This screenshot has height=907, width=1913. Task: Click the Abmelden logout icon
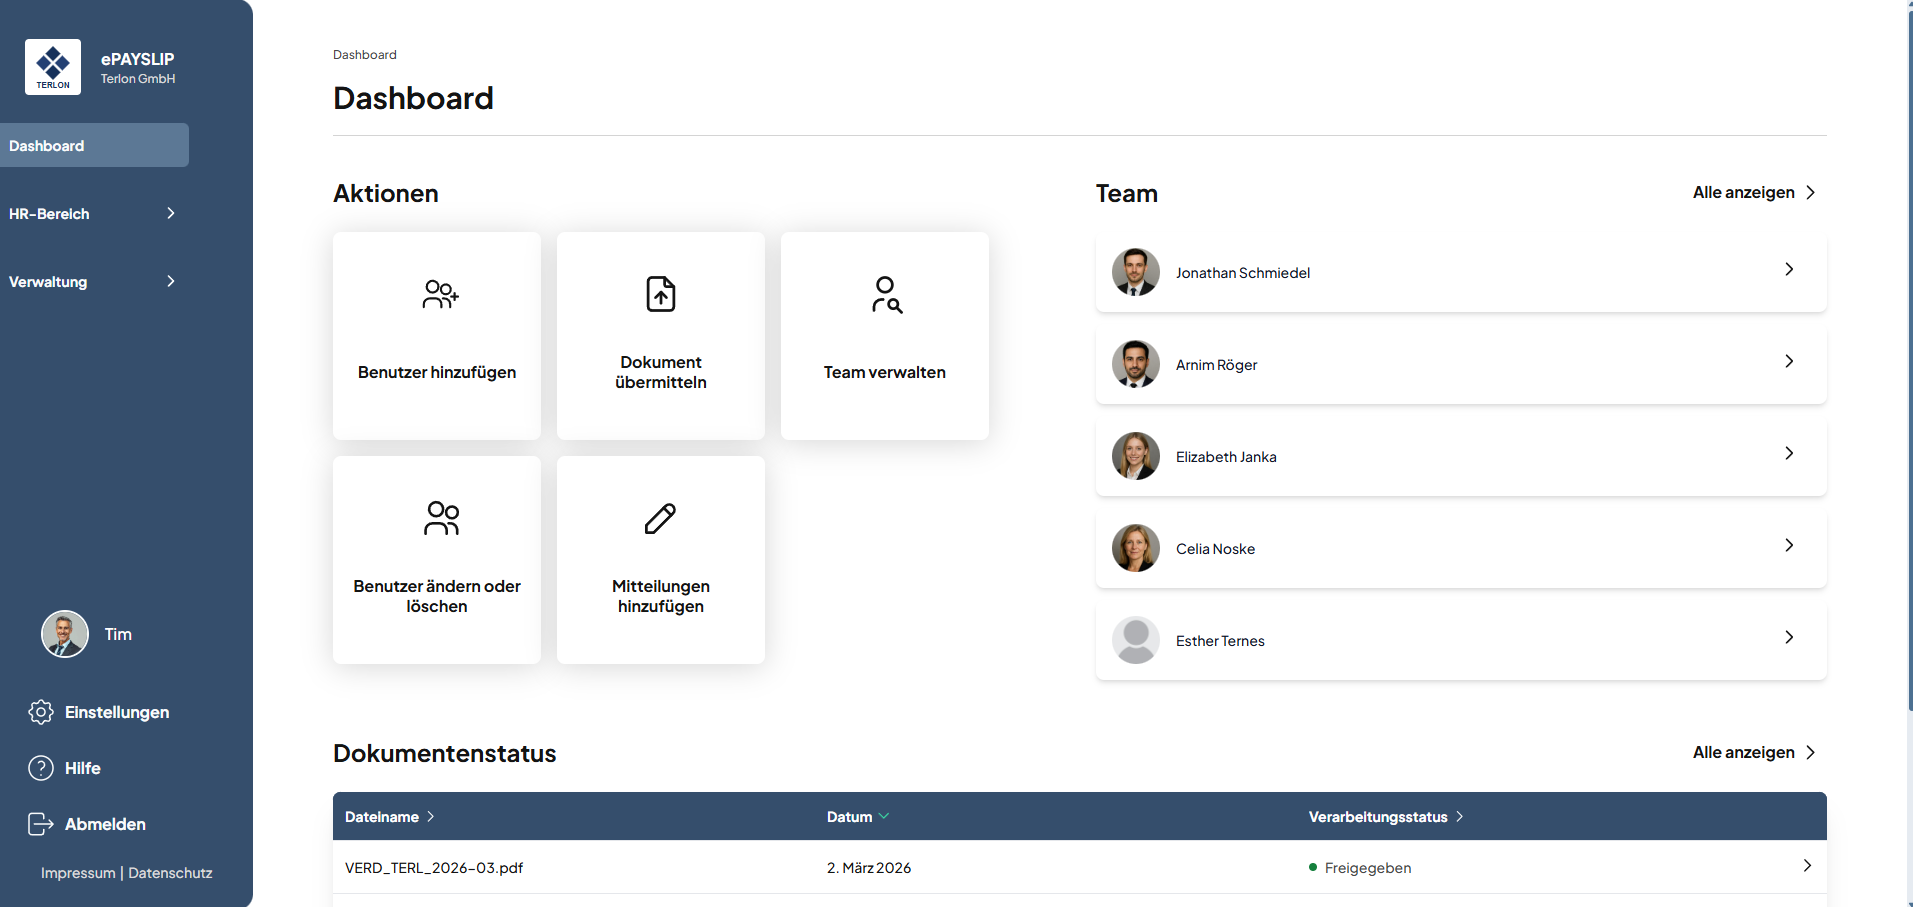point(41,824)
